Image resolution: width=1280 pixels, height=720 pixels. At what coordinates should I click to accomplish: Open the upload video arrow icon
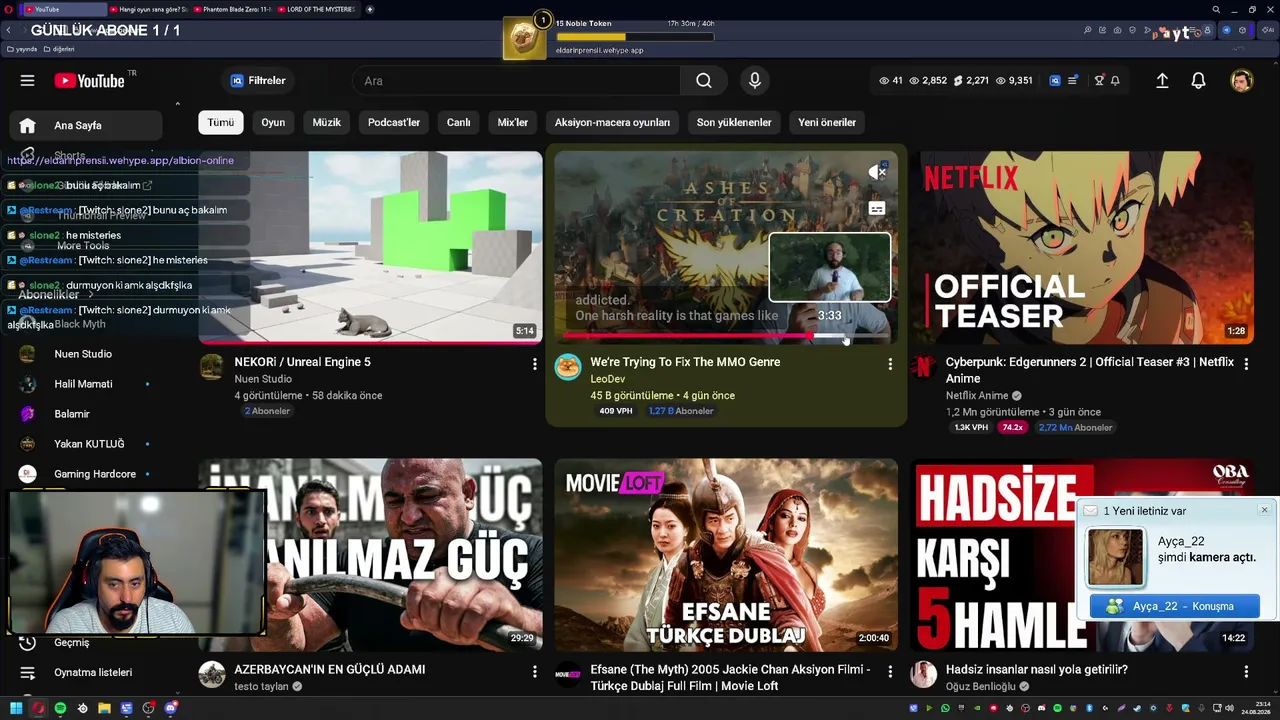tap(1162, 81)
